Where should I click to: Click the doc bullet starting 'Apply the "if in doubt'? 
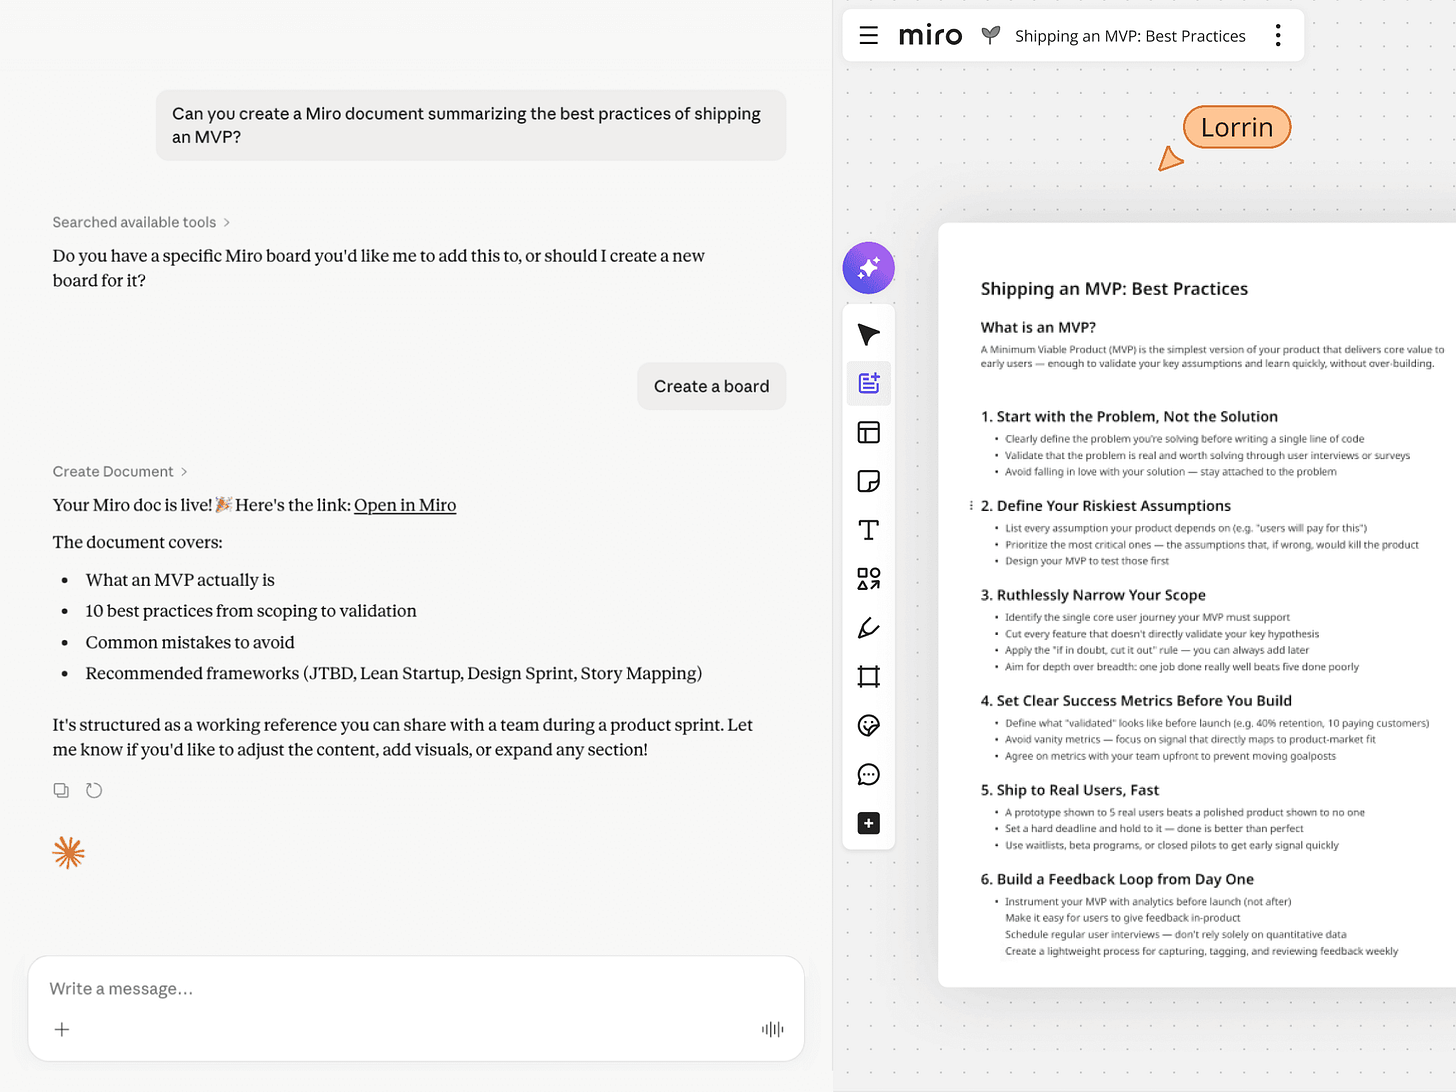1157,650
